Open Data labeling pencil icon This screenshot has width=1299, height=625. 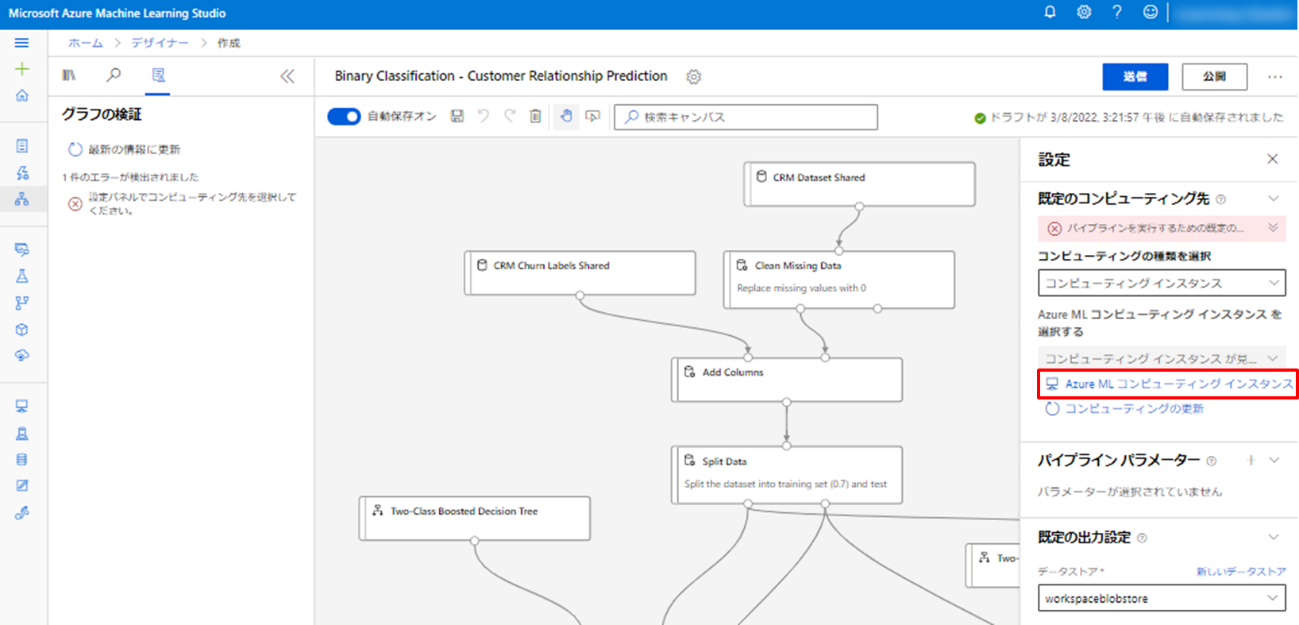click(x=22, y=486)
